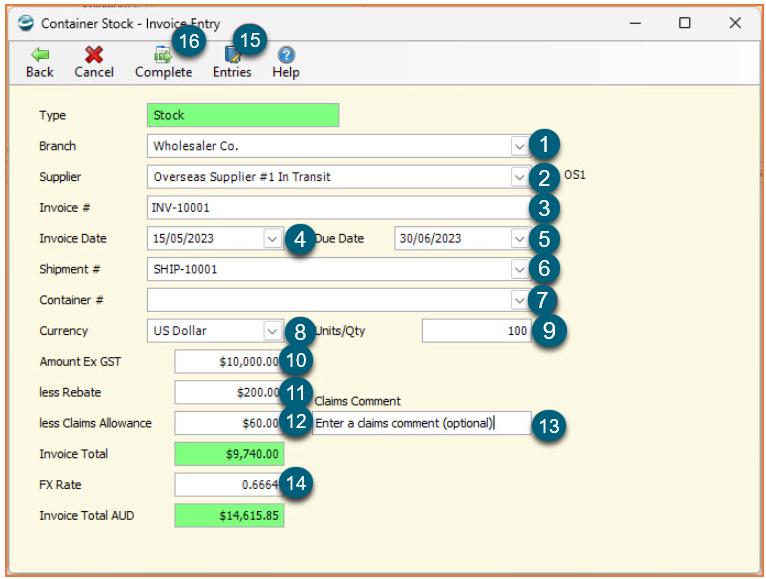The height and width of the screenshot is (579, 766).
Task: Expand the Supplier dropdown arrow
Action: [519, 177]
